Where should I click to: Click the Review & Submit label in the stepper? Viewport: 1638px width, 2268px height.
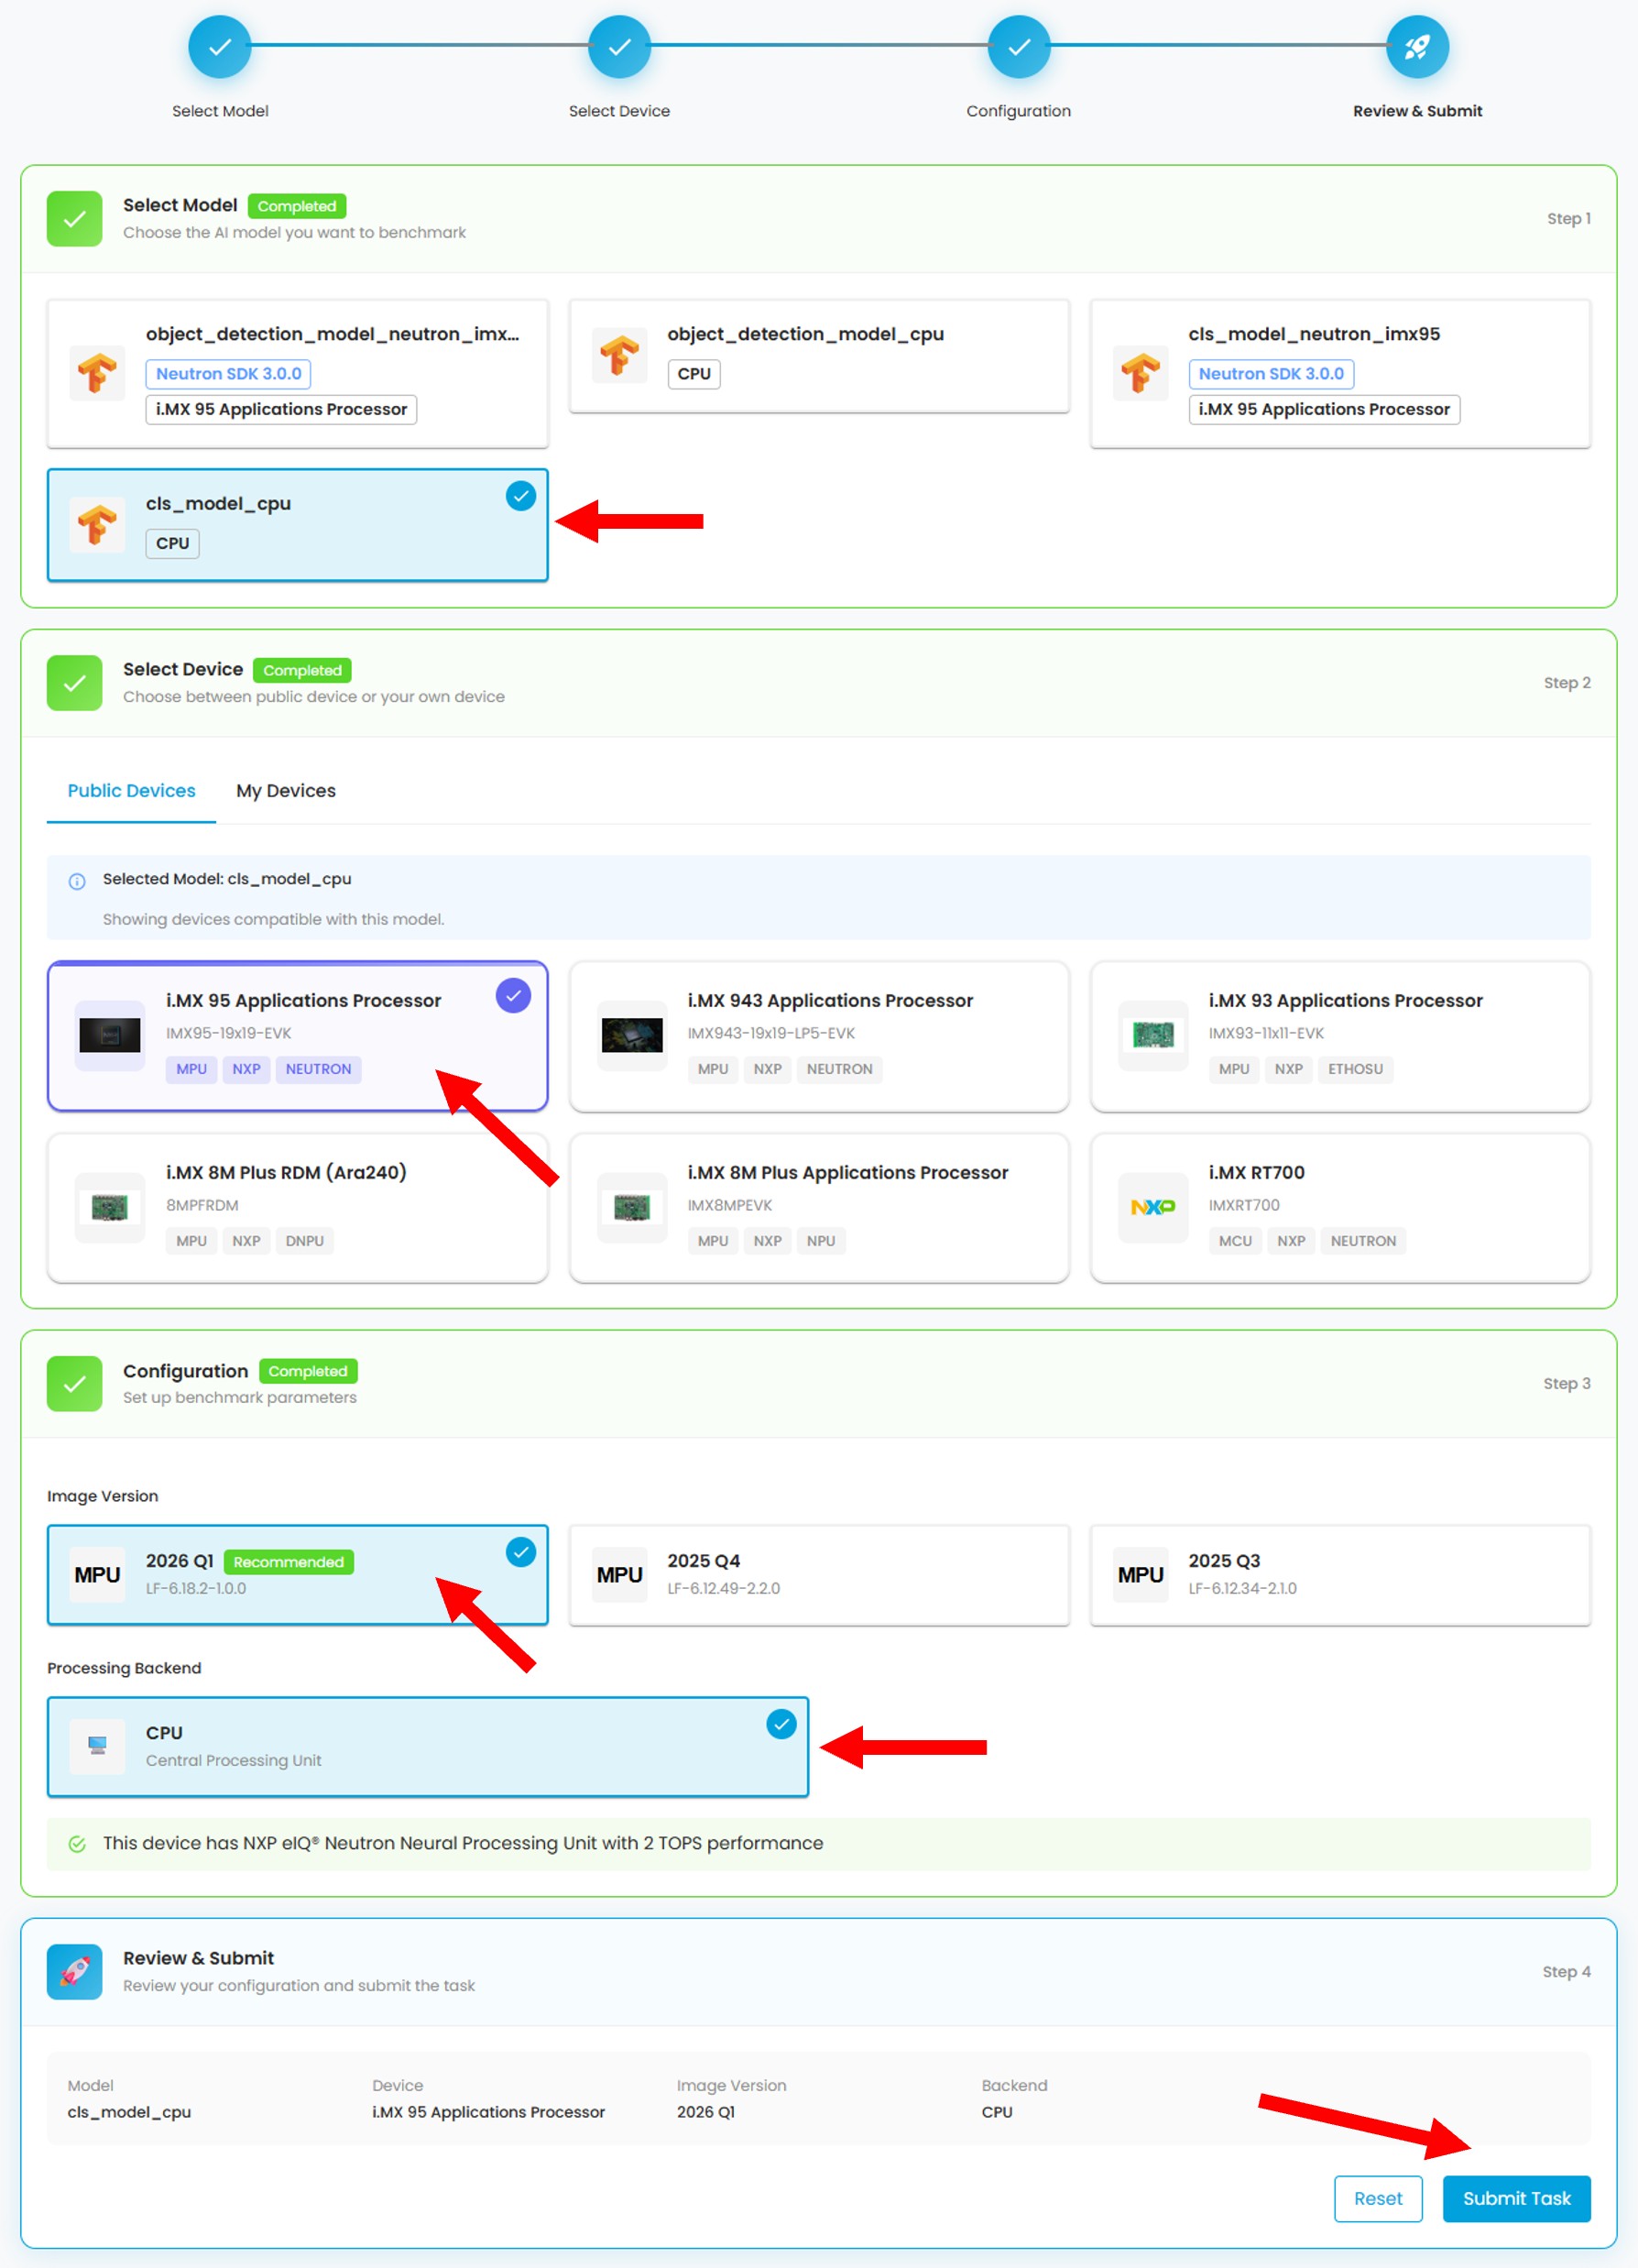point(1417,111)
